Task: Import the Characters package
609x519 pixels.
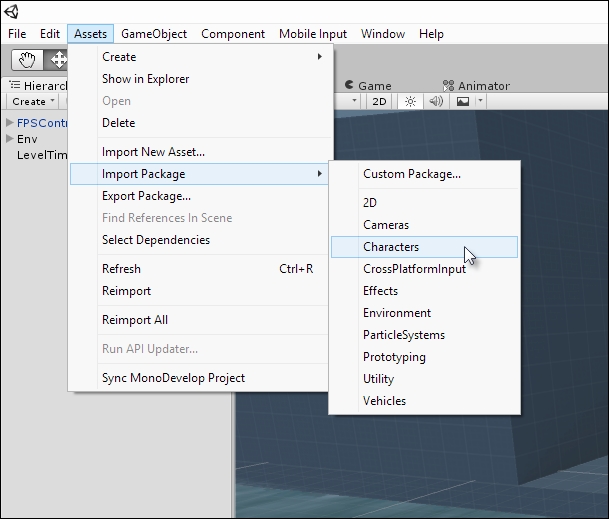Action: tap(425, 247)
